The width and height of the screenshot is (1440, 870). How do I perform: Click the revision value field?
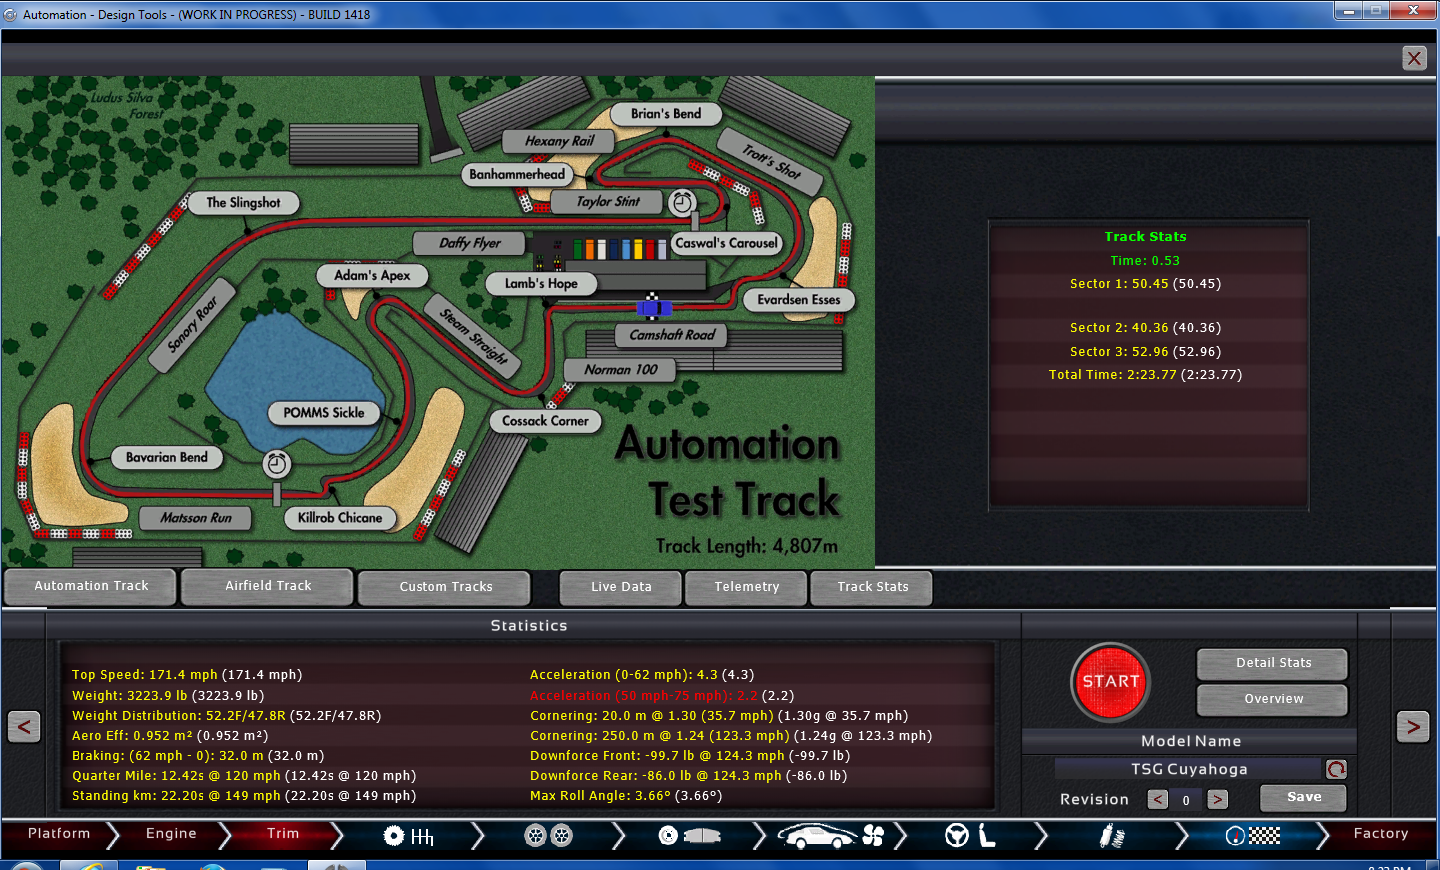(1187, 800)
